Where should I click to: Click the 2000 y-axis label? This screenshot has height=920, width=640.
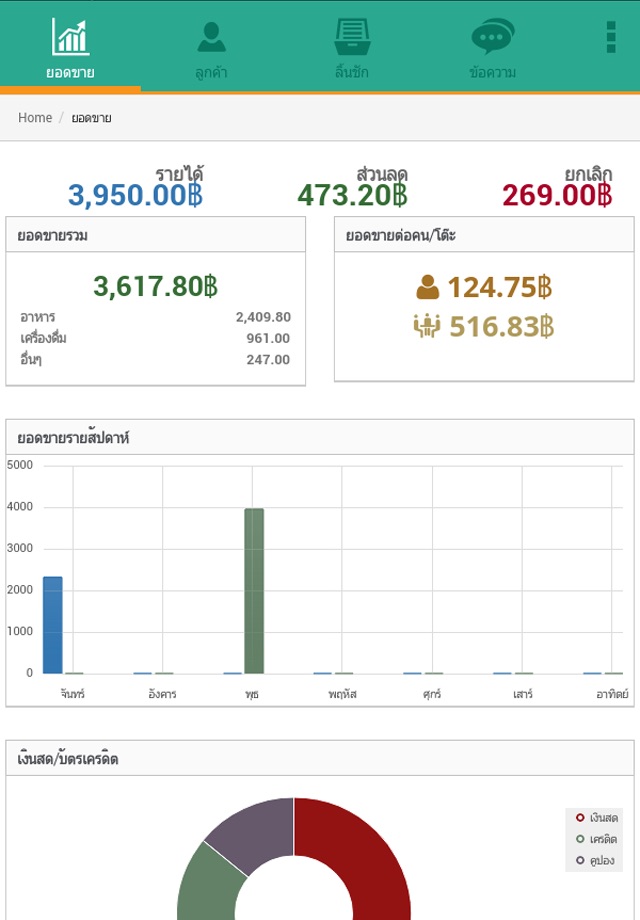(20, 590)
